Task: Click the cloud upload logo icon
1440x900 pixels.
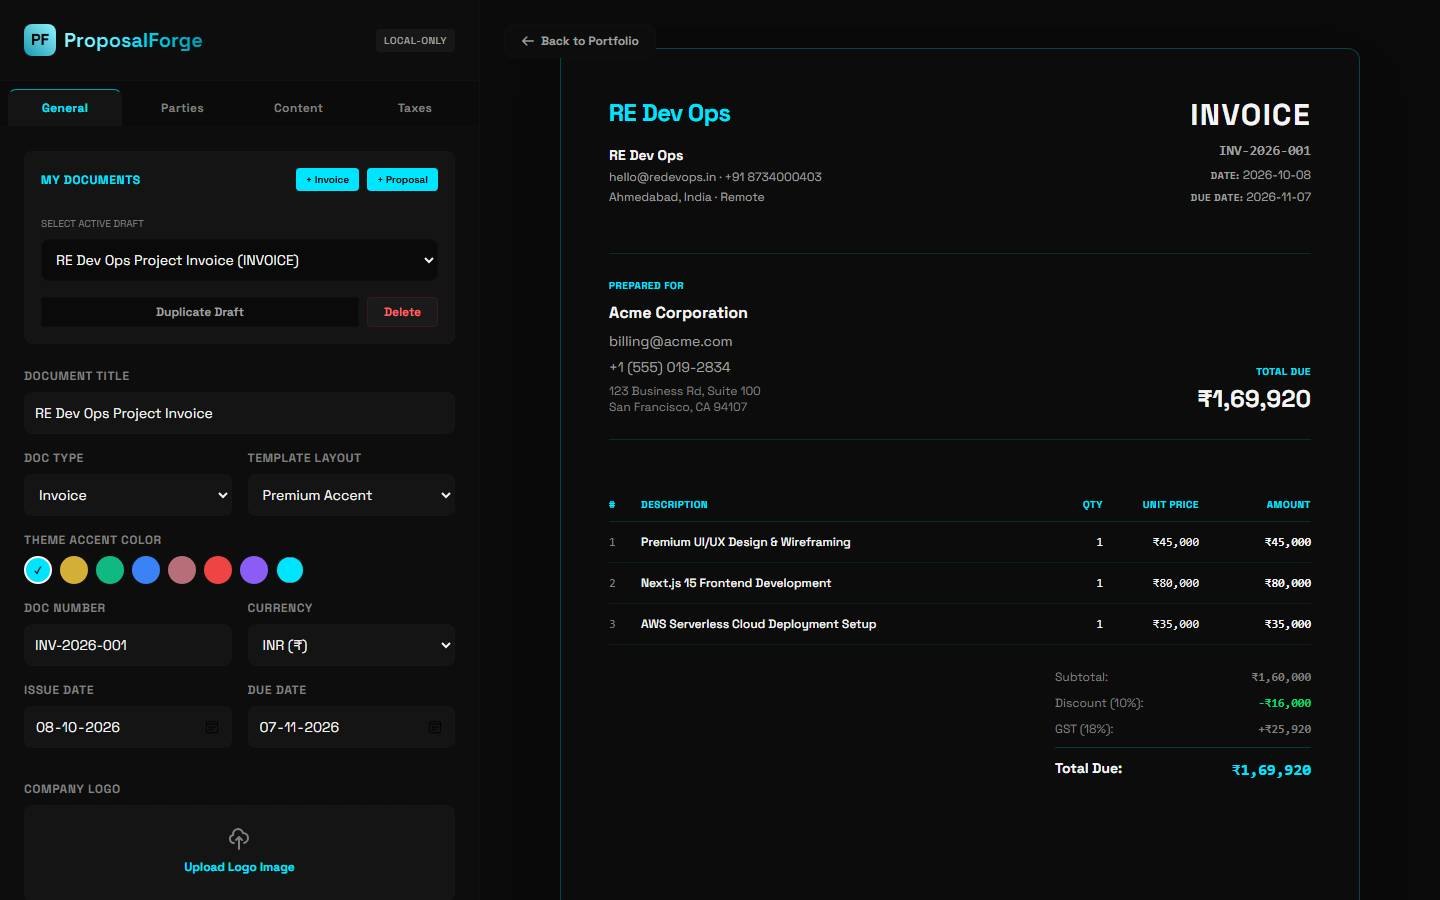Action: pos(239,838)
